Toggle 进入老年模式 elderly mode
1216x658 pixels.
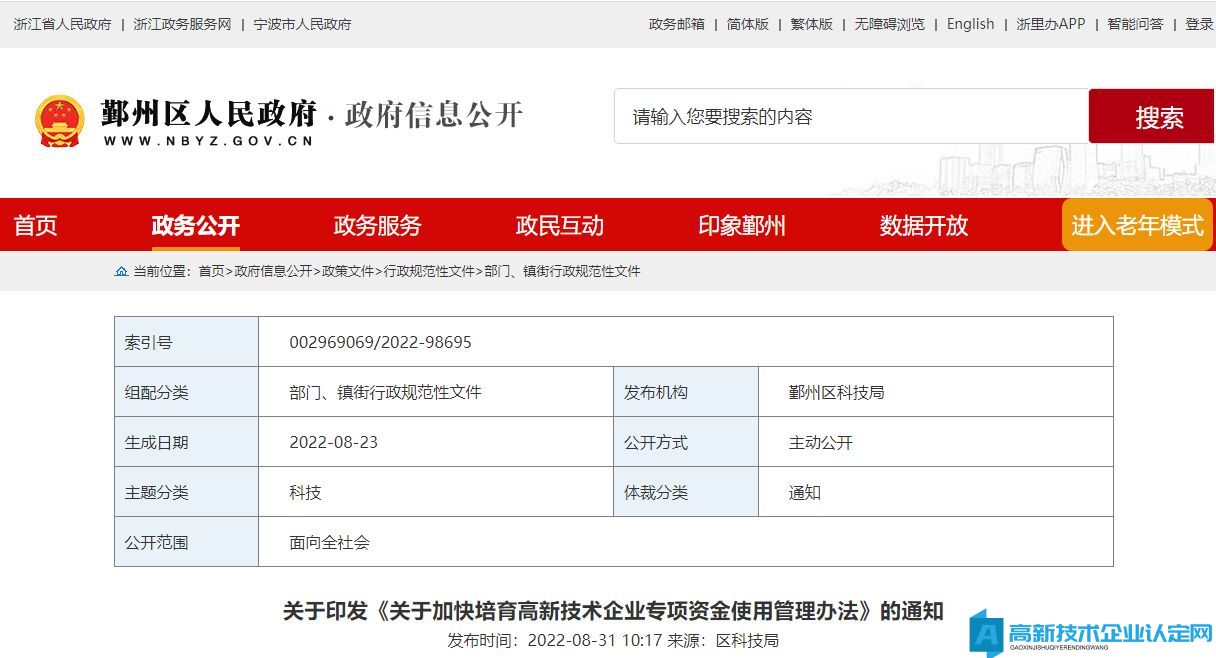pyautogui.click(x=1137, y=225)
